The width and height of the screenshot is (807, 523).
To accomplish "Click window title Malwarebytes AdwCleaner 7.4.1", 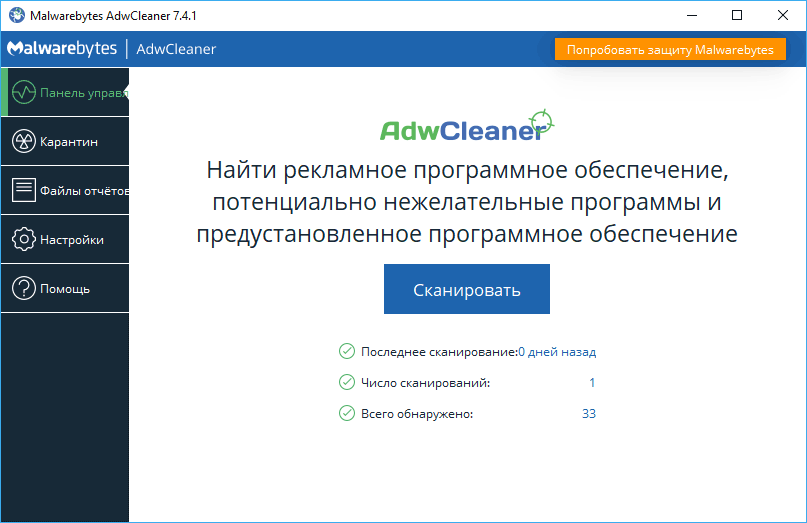I will [x=113, y=15].
